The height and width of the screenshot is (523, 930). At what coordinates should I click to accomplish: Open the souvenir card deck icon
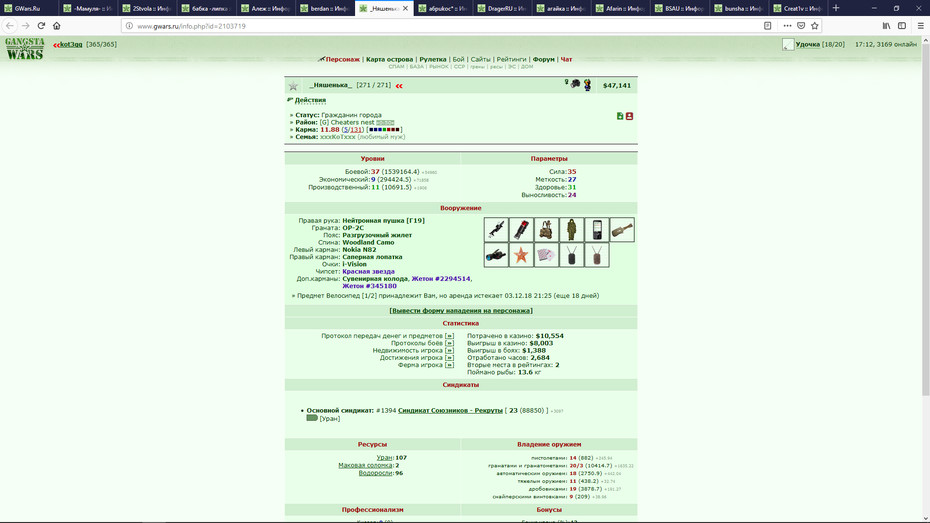pos(546,255)
